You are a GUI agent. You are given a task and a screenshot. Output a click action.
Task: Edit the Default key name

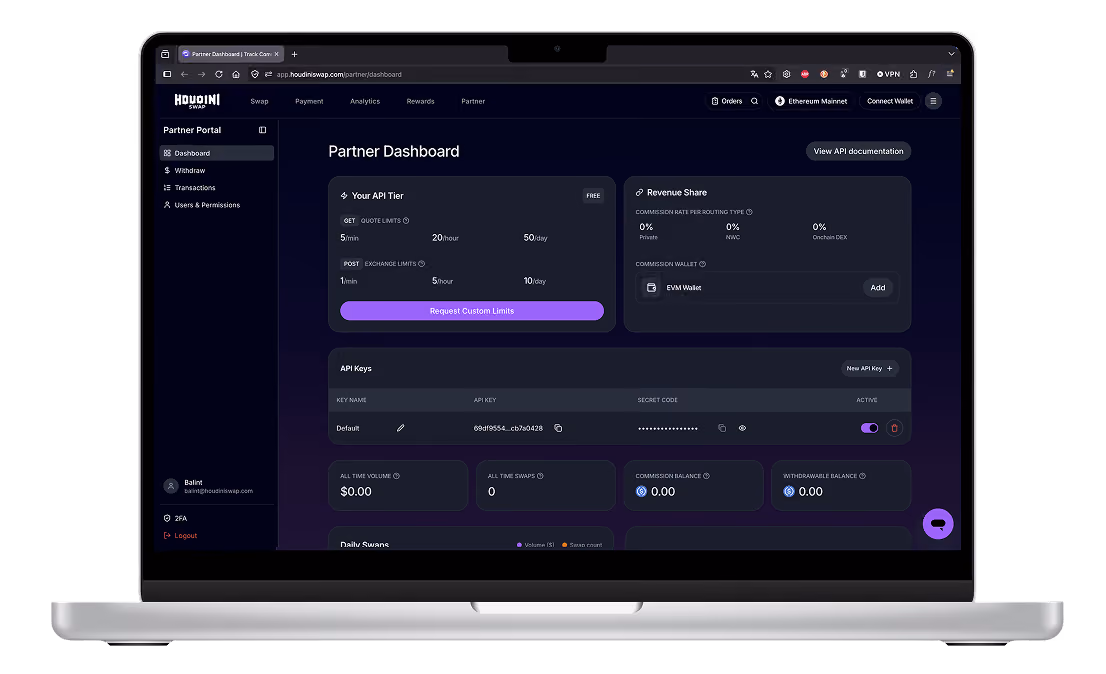tap(401, 428)
